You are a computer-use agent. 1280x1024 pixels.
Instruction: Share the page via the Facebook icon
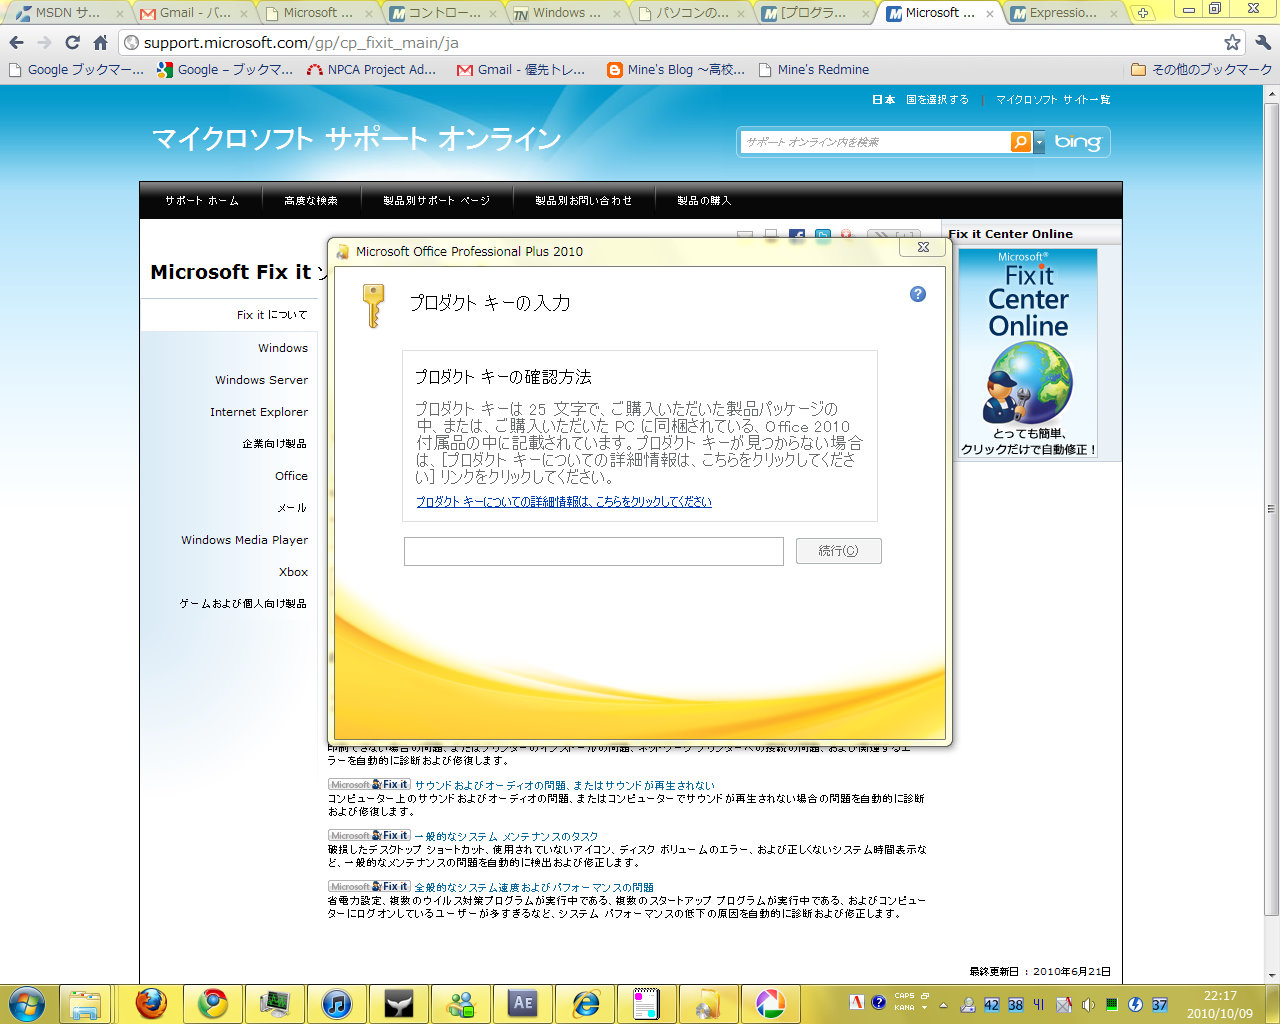(797, 235)
